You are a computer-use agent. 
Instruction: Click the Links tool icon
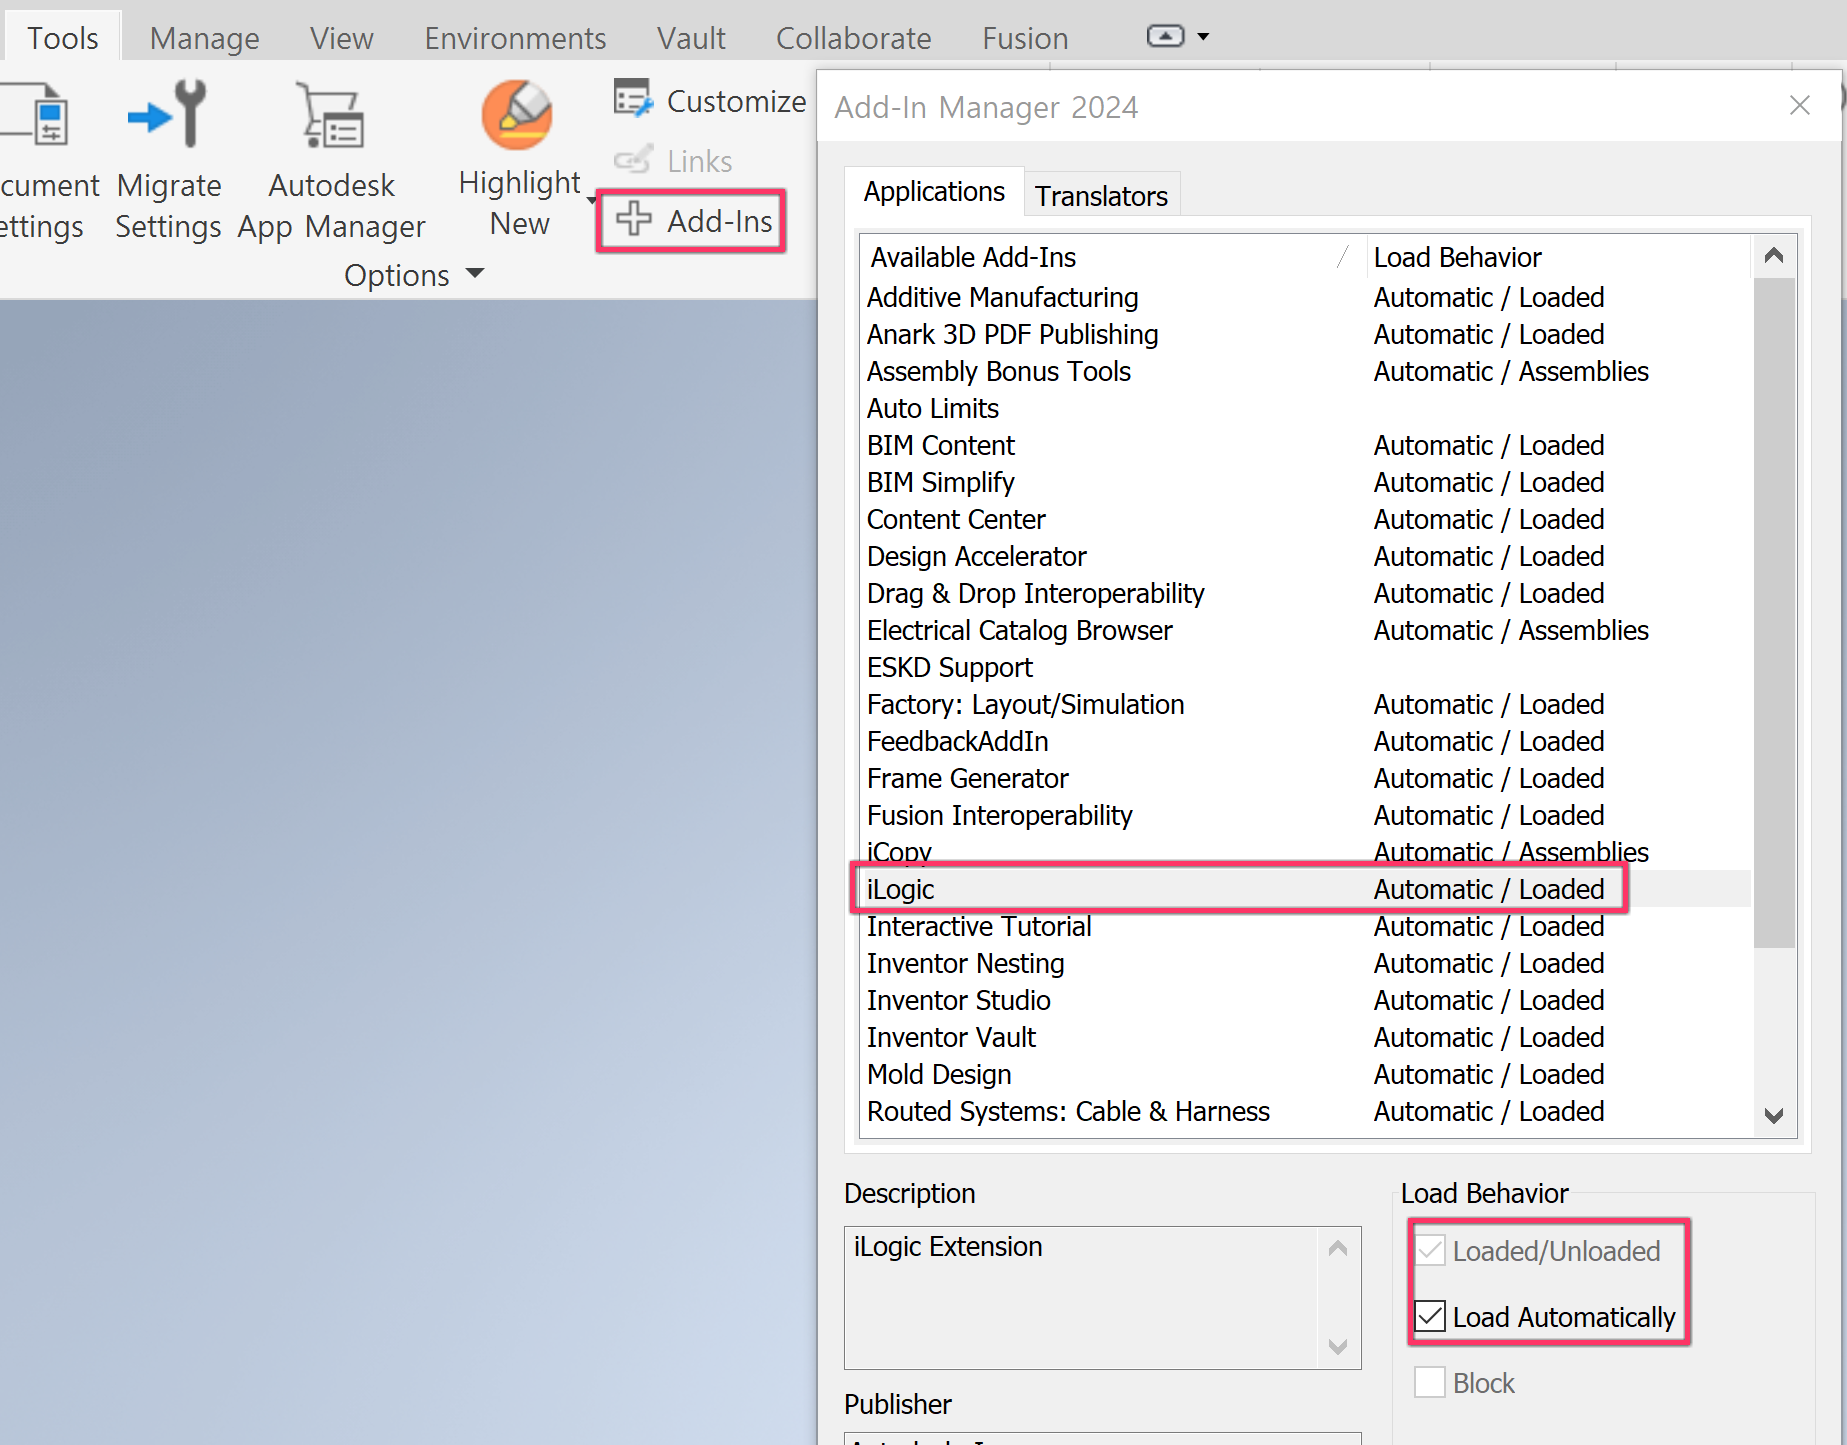[634, 160]
